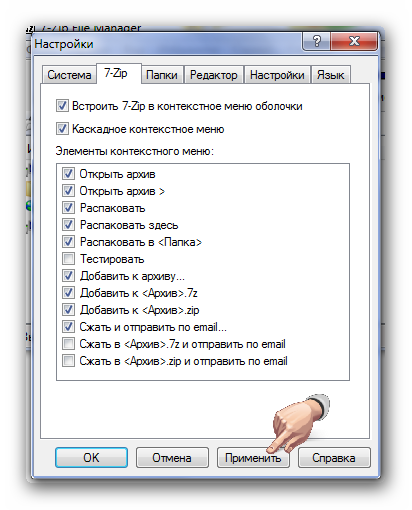The width and height of the screenshot is (412, 510).
Task: Toggle Распаковать в <Папка> checkbox
Action: [x=68, y=242]
